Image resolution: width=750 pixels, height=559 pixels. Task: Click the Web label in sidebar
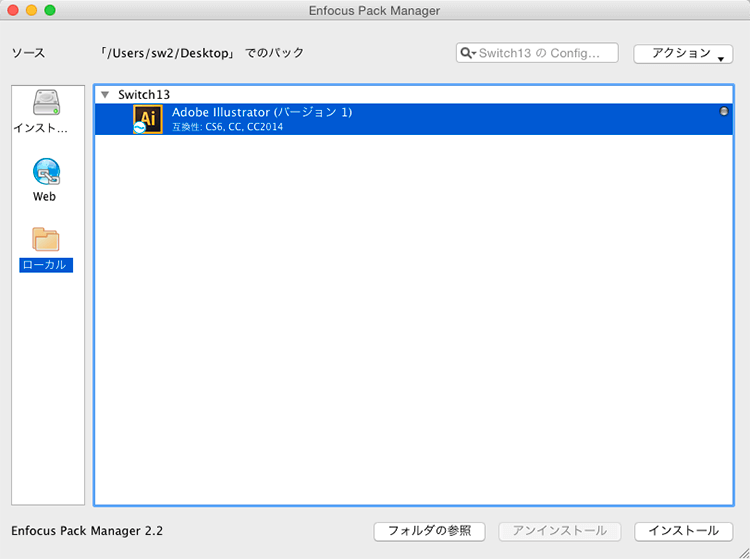click(x=44, y=197)
